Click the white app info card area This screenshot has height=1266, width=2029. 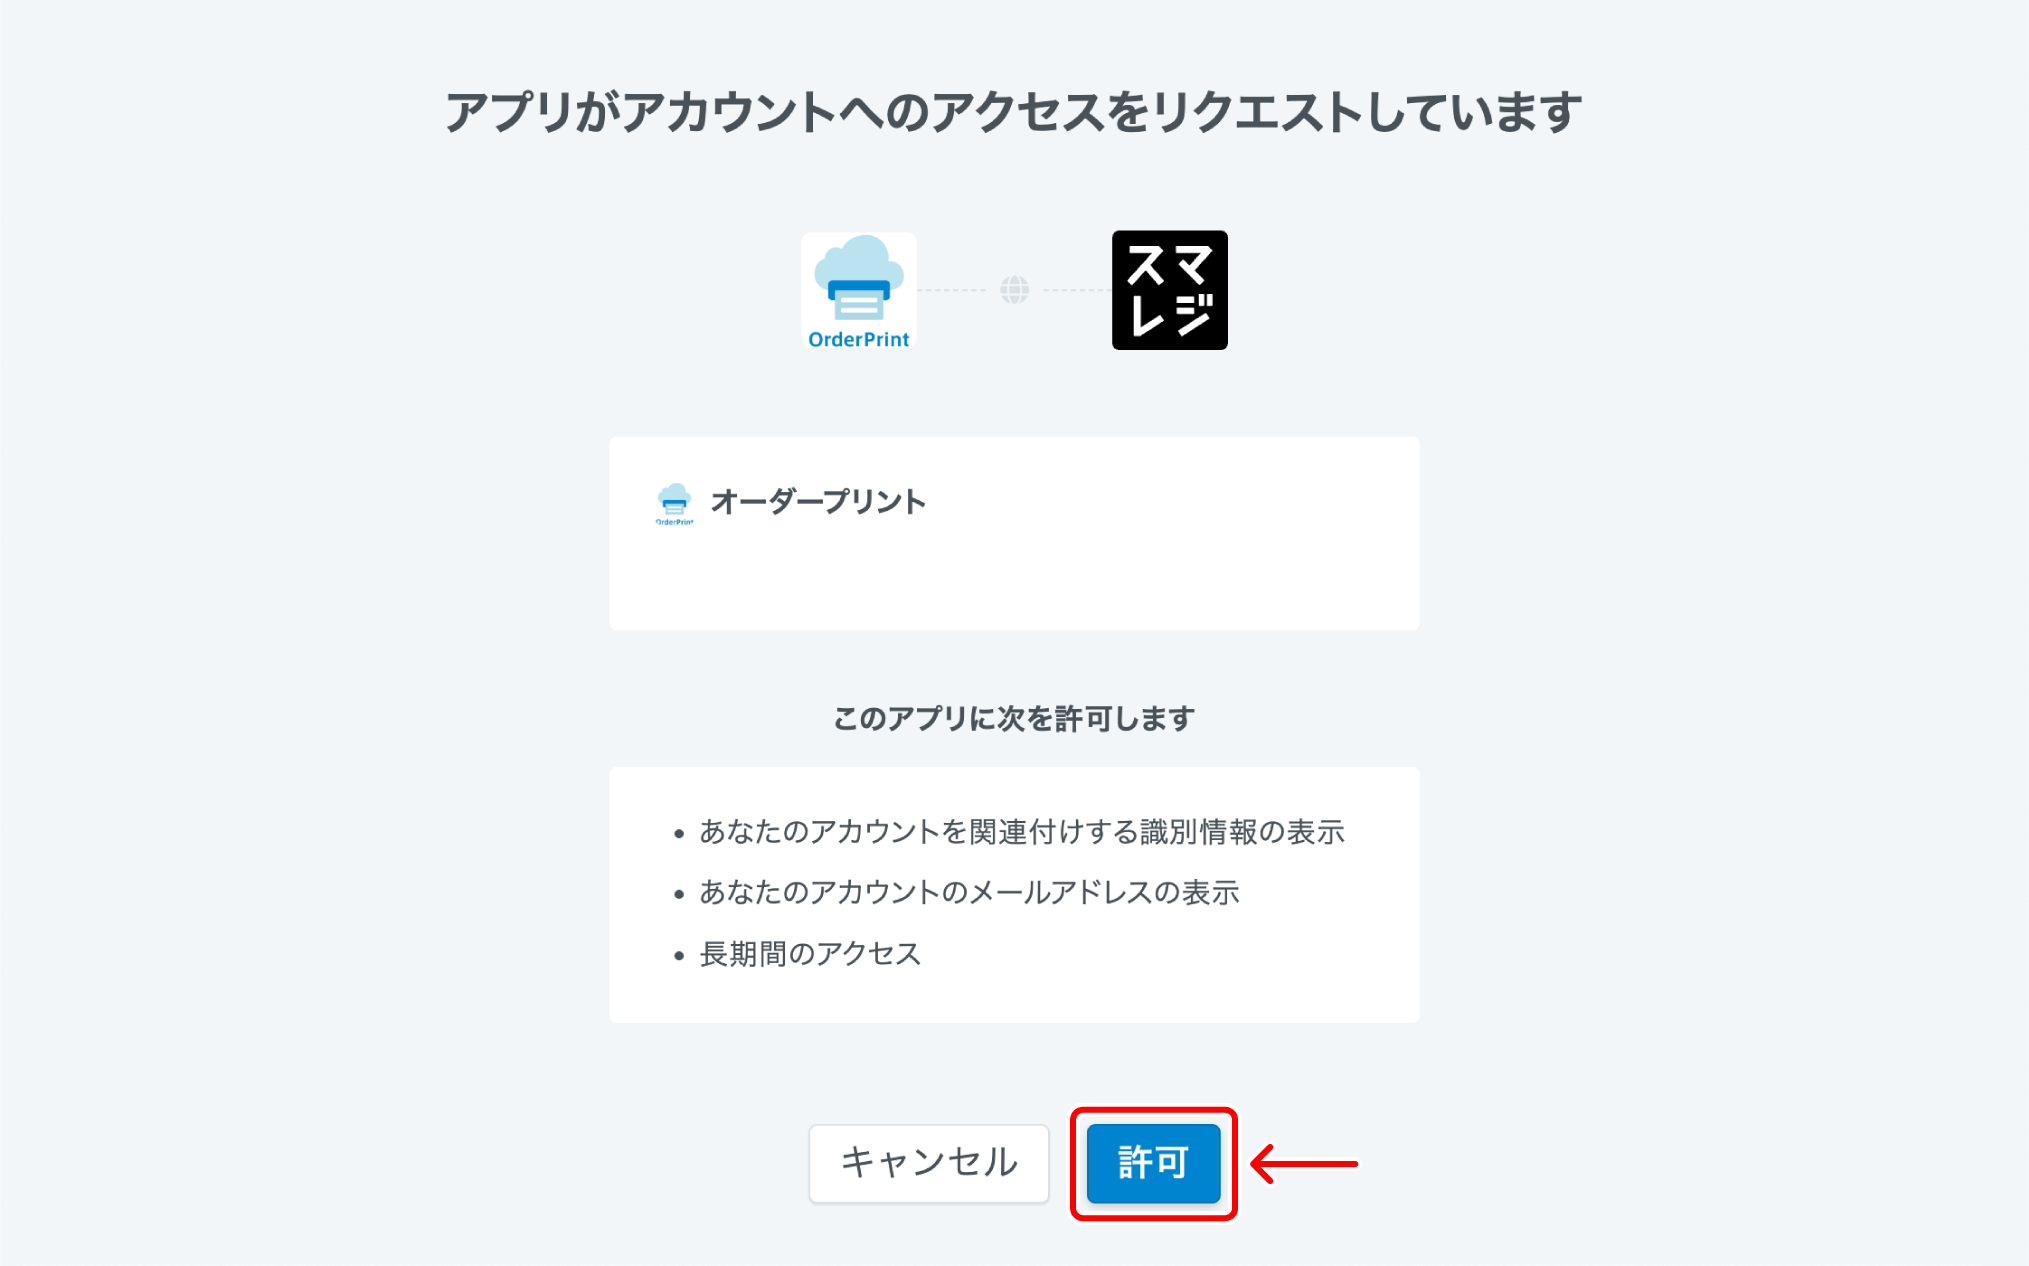click(x=1014, y=533)
